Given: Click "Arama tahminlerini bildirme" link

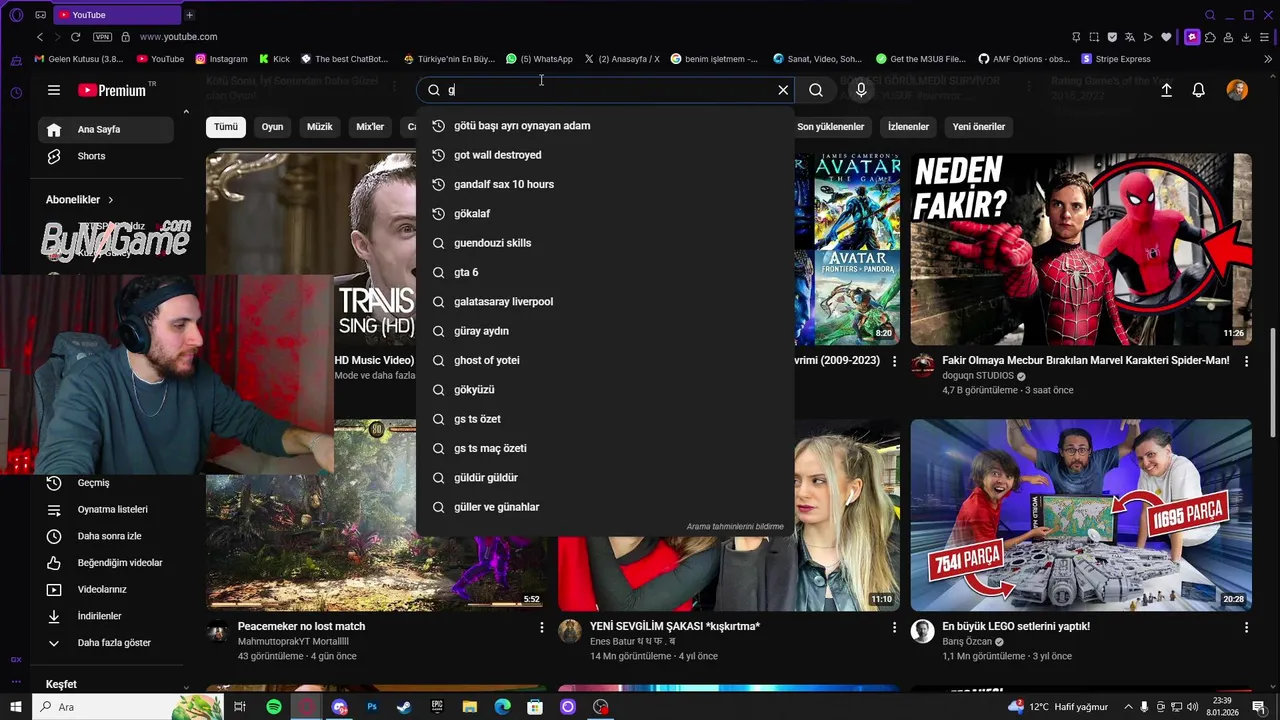Looking at the screenshot, I should 735,527.
